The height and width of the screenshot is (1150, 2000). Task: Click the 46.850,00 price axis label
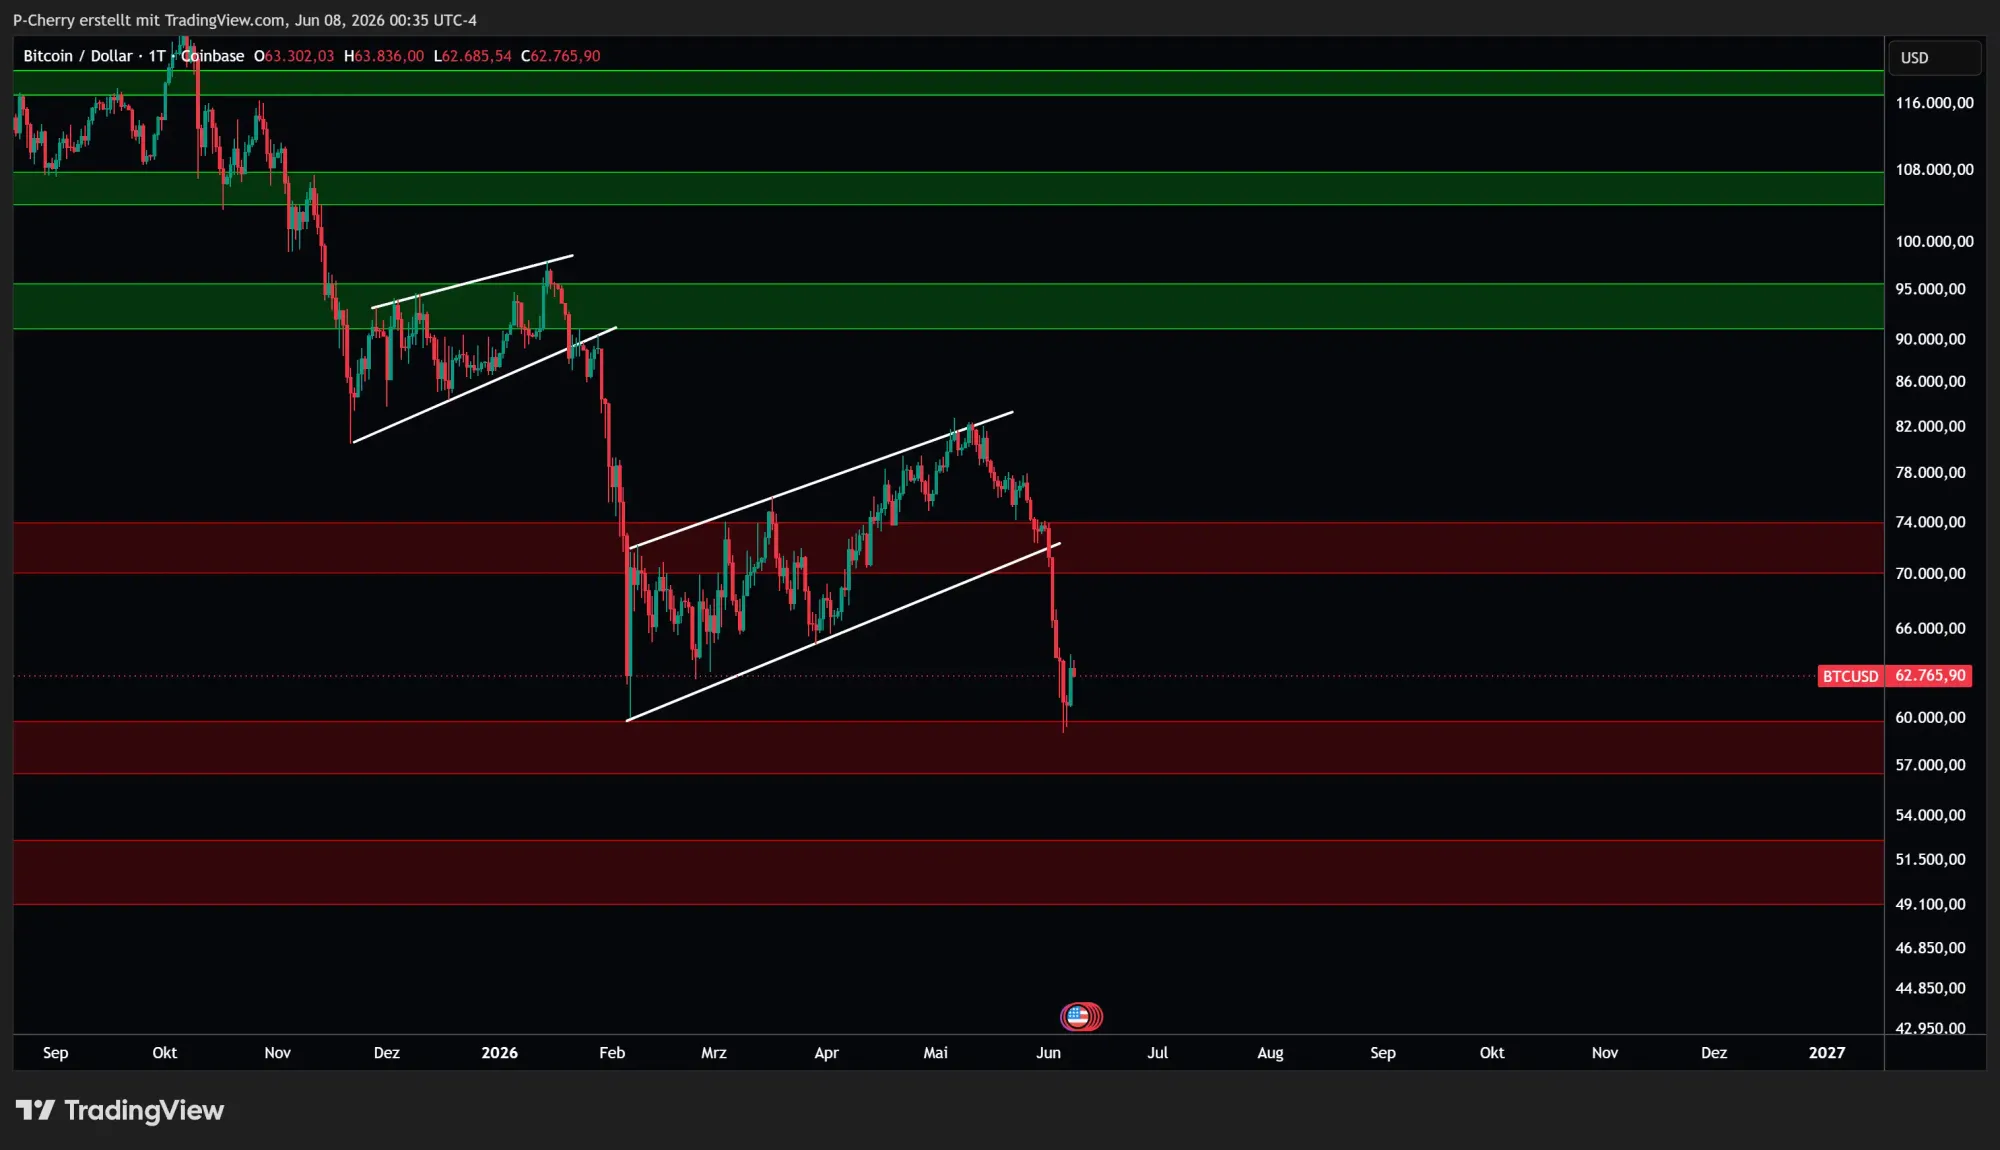(1930, 948)
